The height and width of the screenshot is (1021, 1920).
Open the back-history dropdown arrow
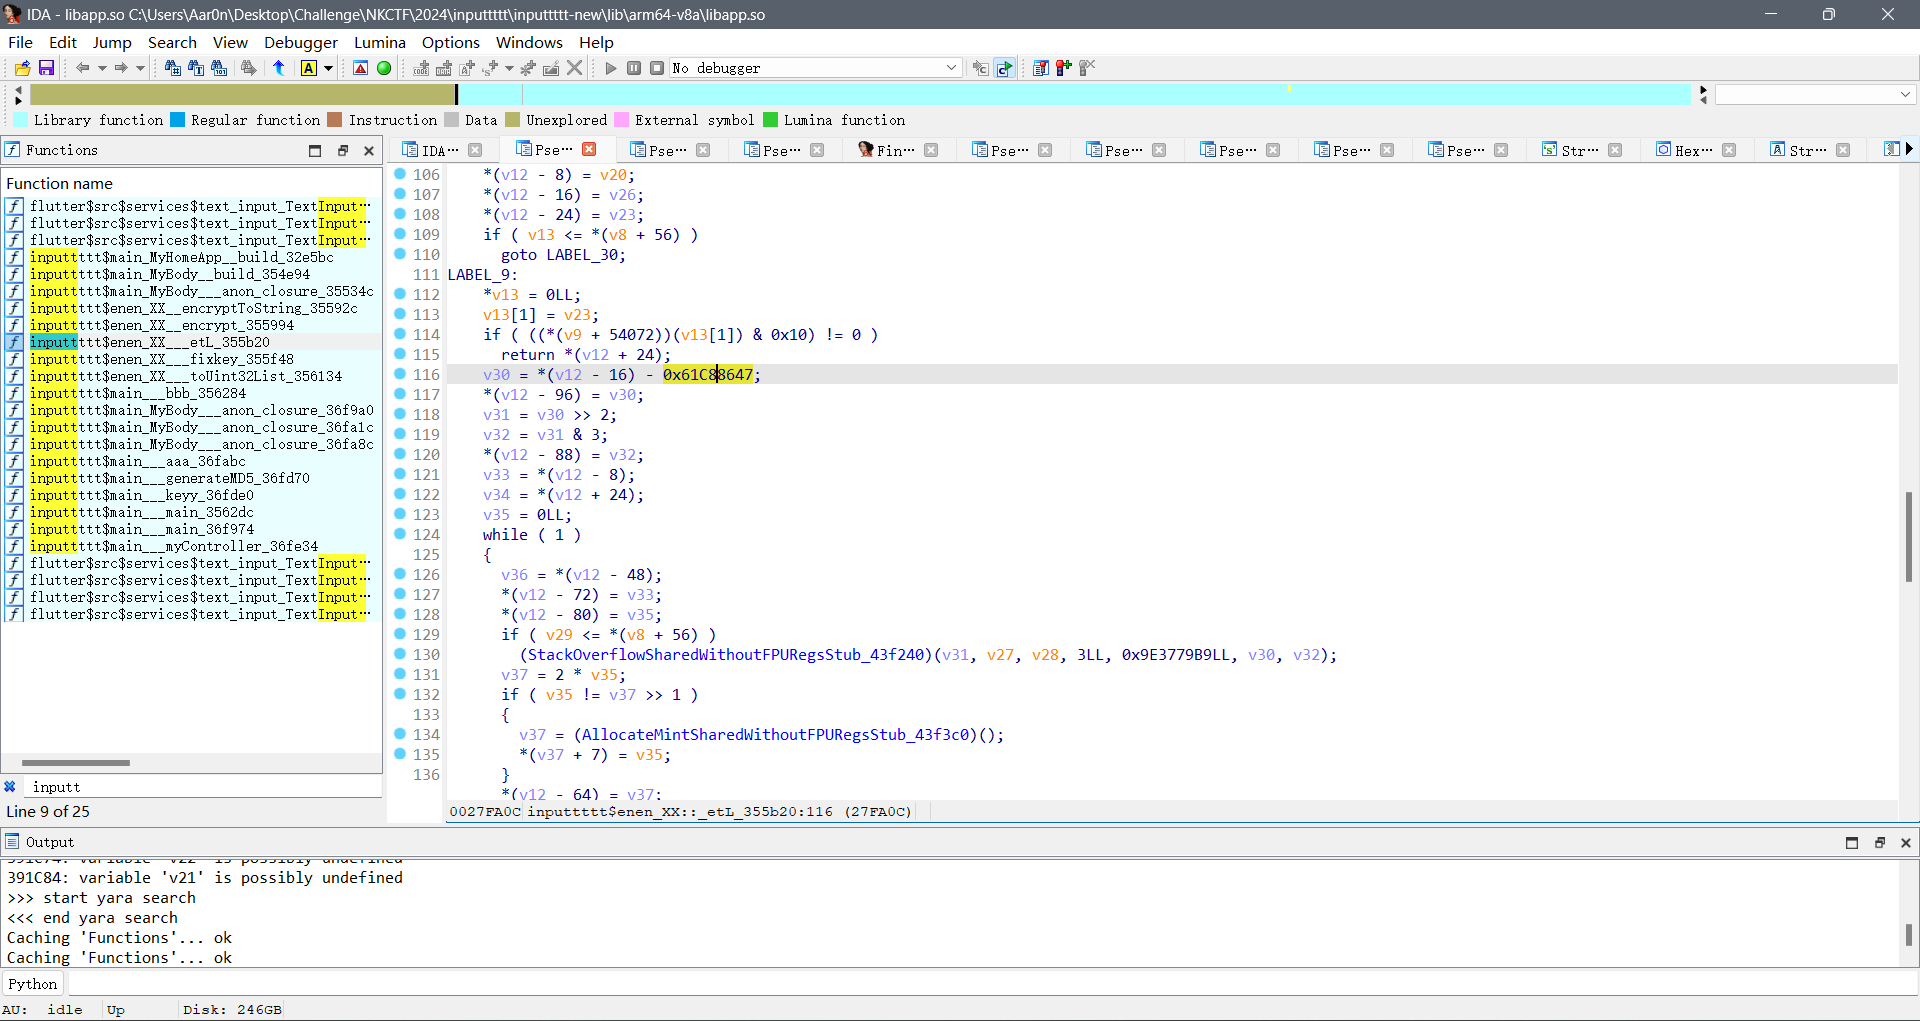(x=101, y=68)
